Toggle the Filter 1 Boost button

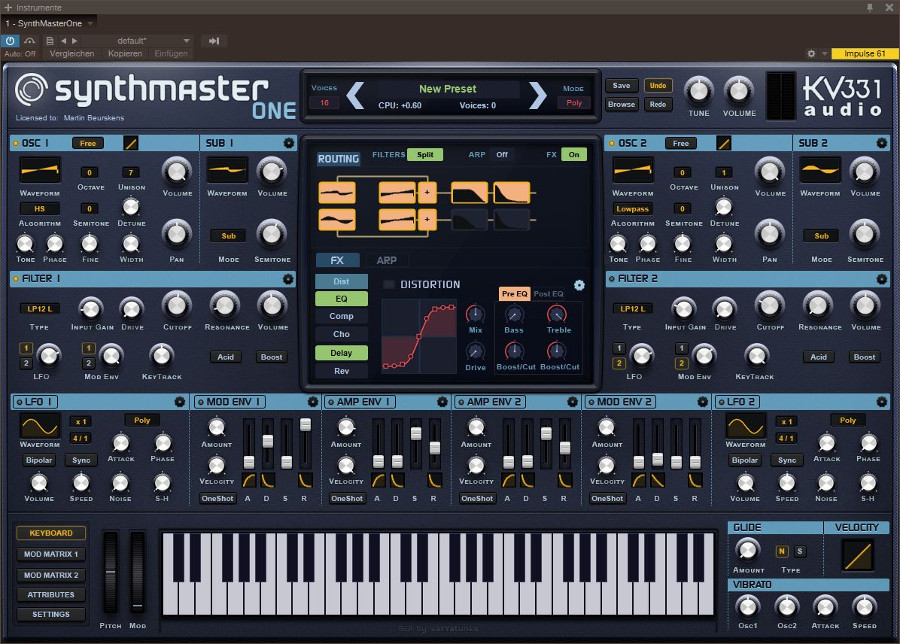(271, 357)
